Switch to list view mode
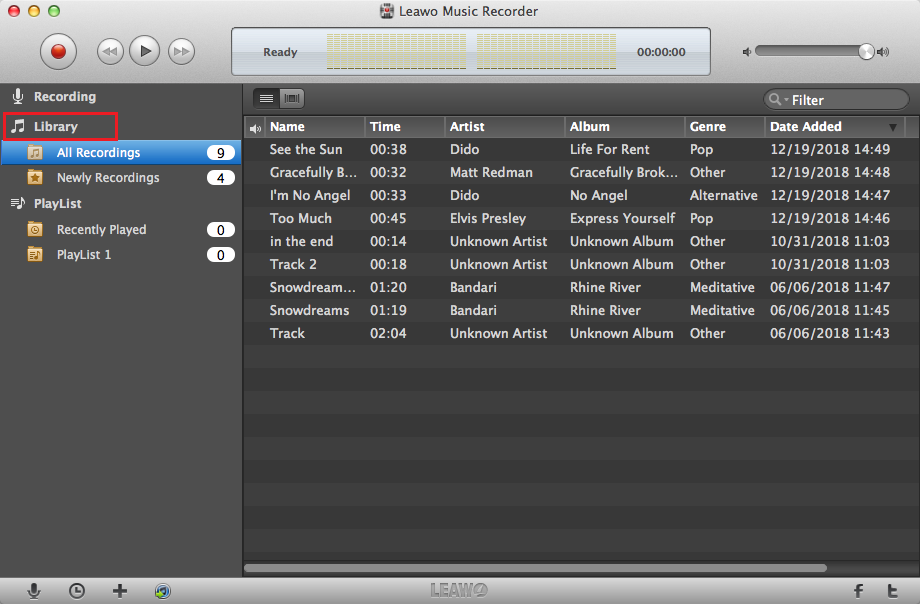920x604 pixels. (266, 98)
